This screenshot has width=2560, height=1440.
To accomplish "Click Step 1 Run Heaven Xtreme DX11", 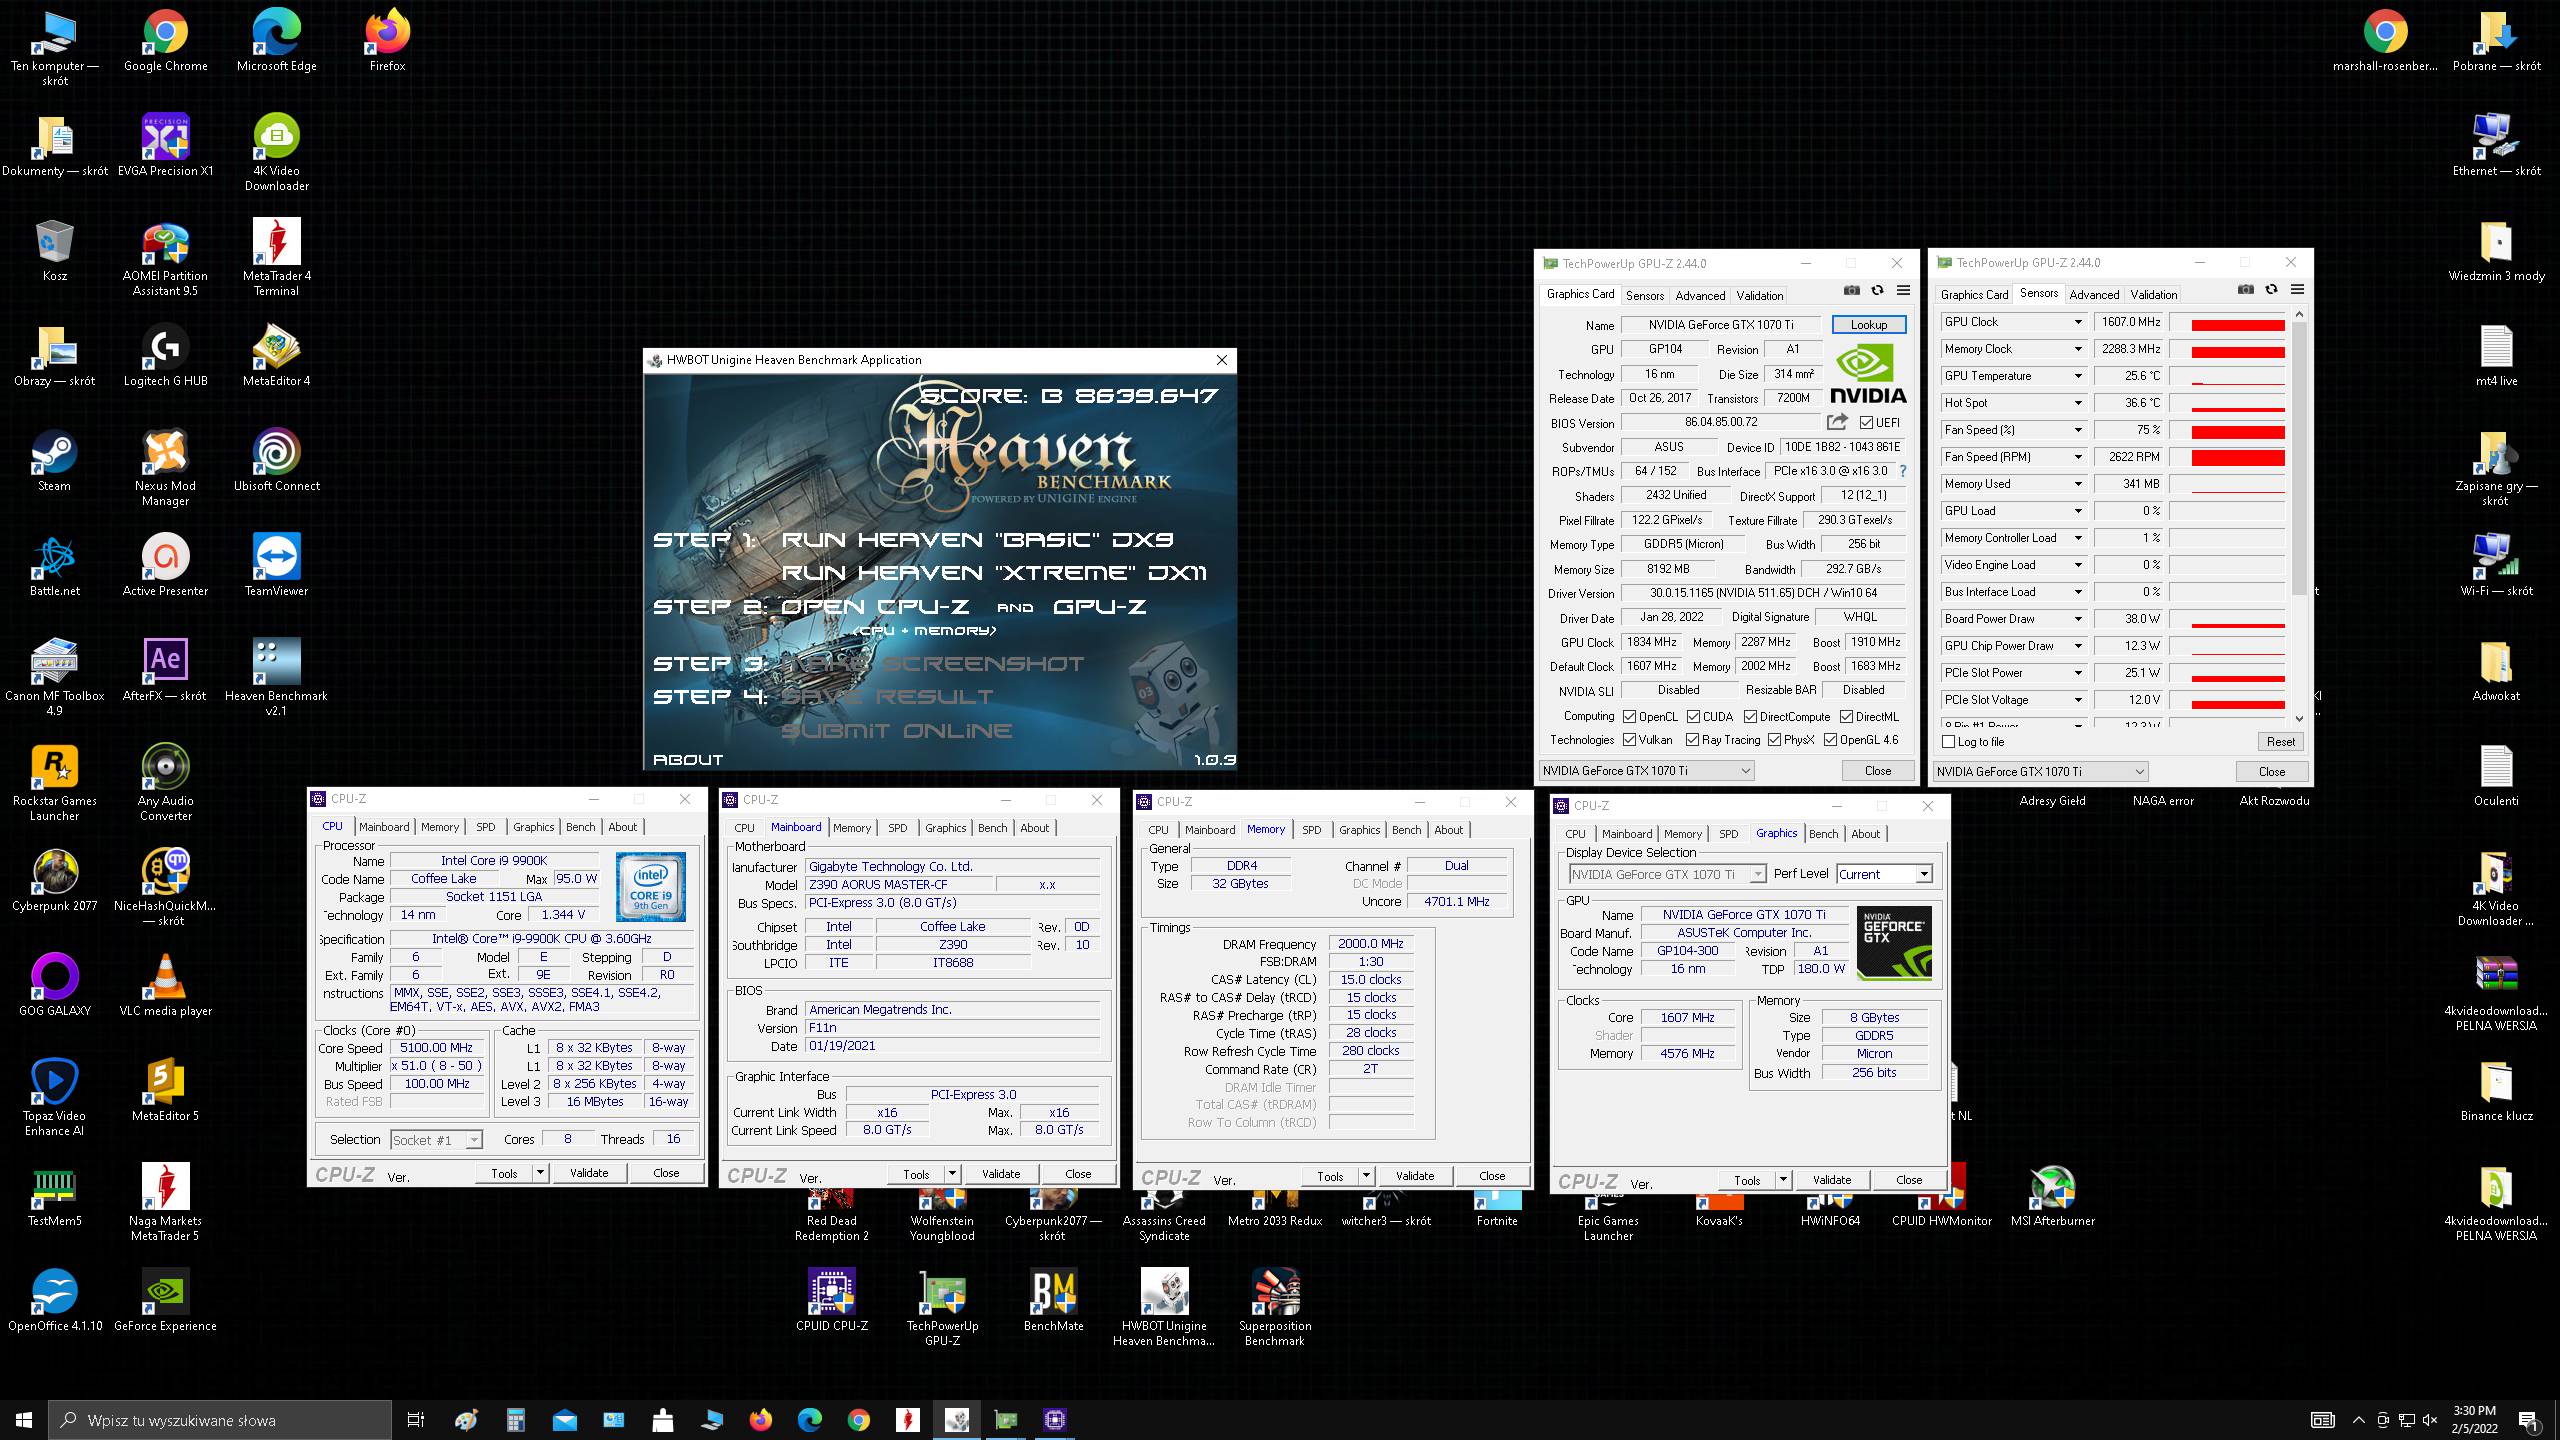I will click(x=994, y=572).
